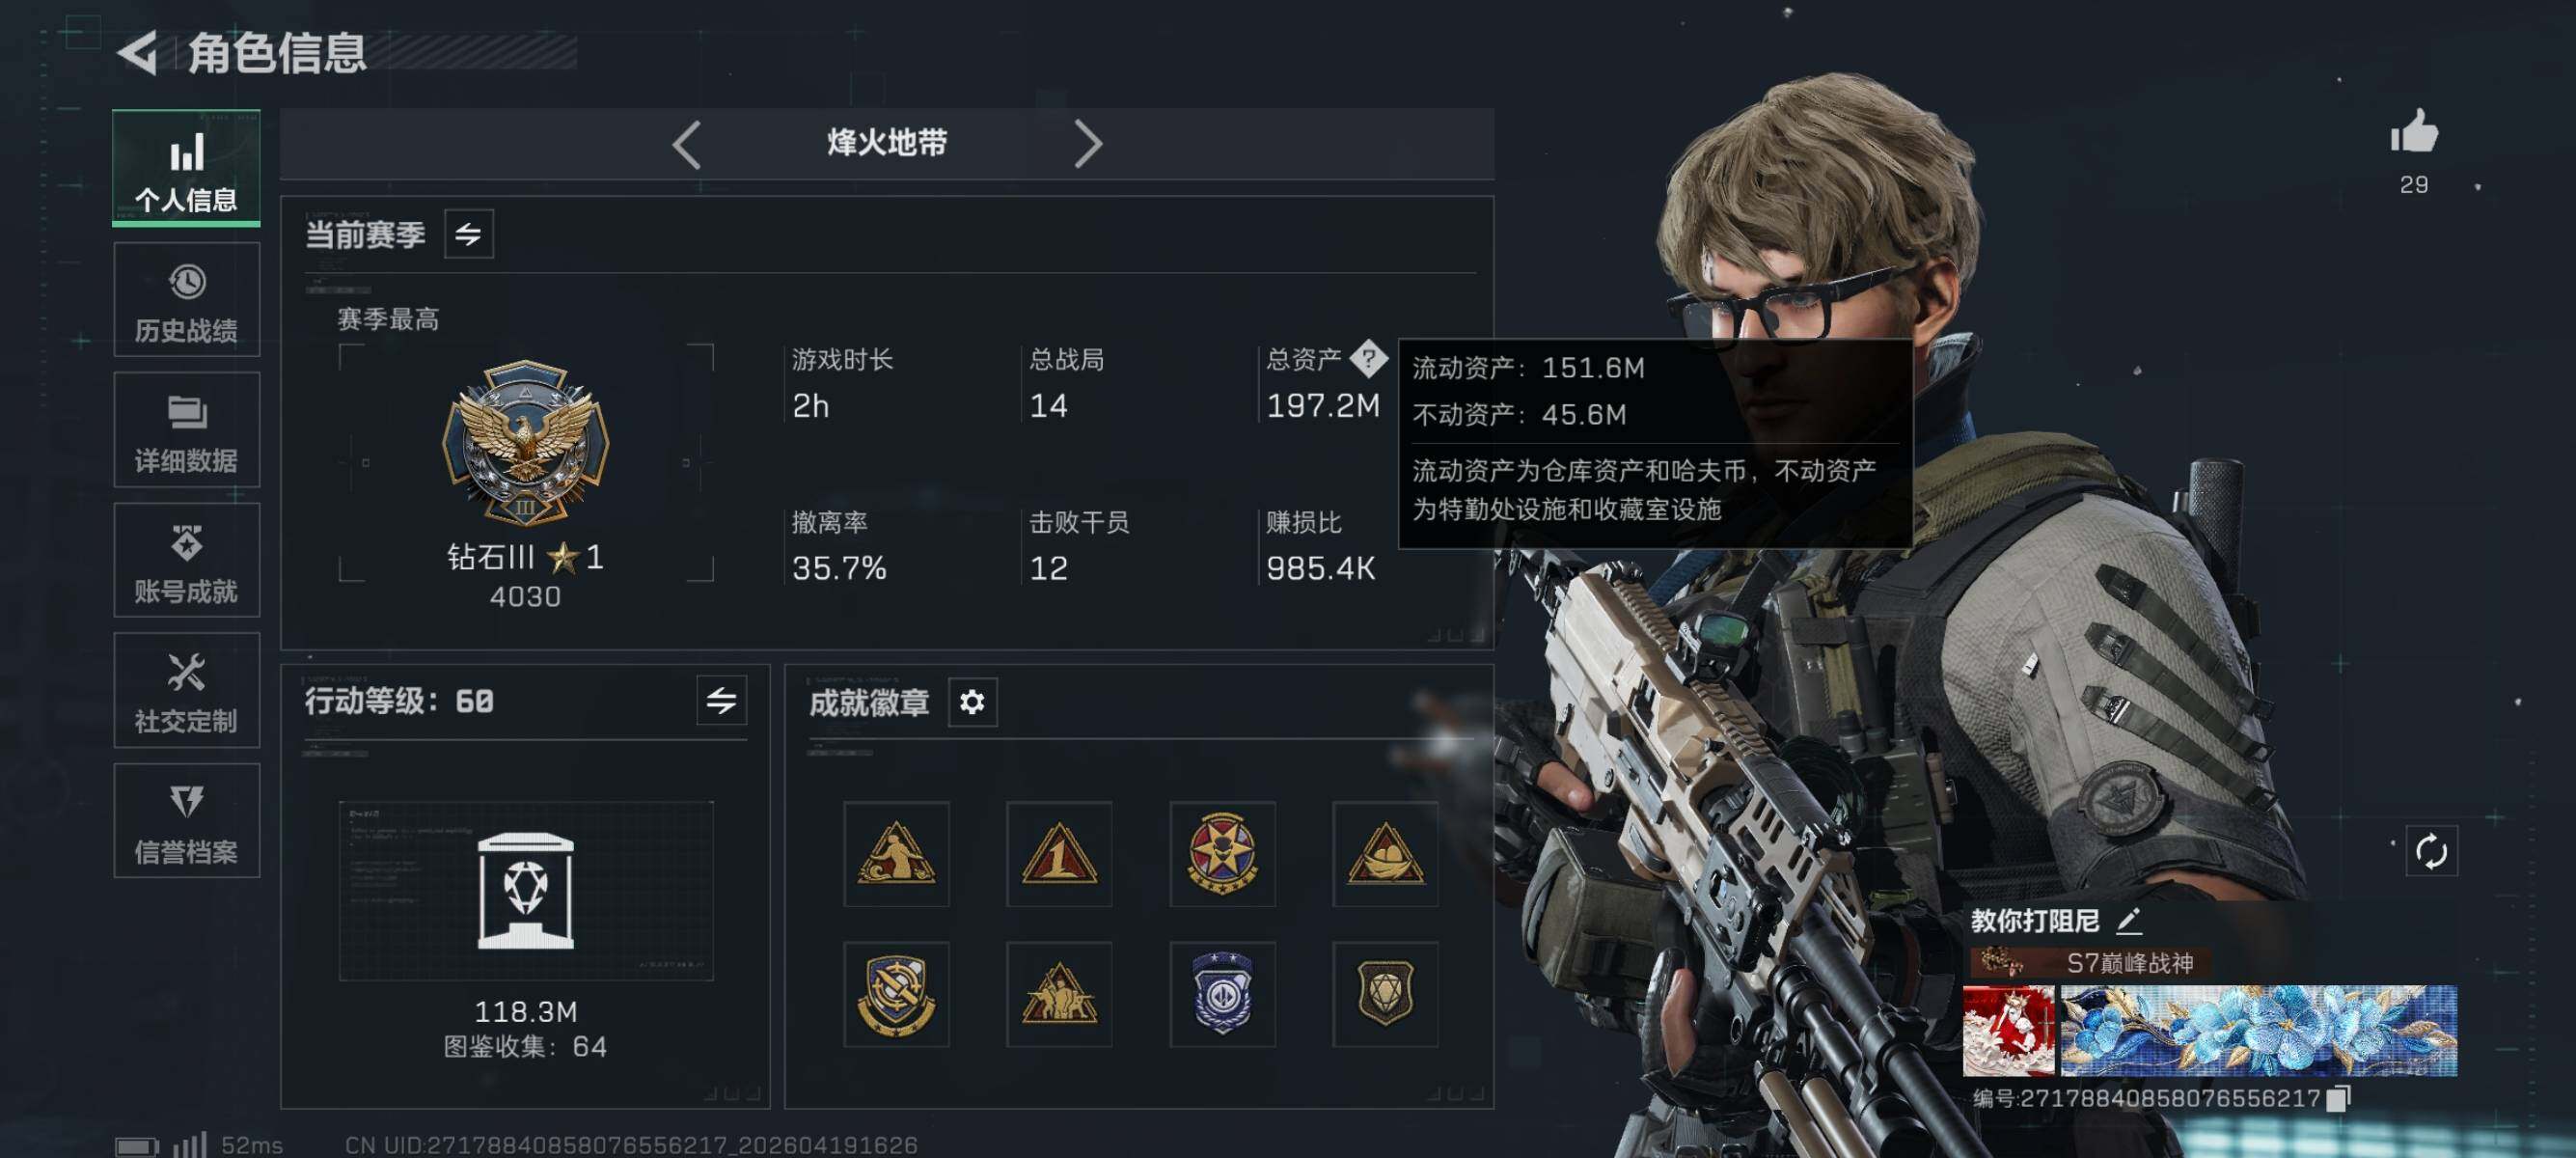This screenshot has height=1158, width=2576.
Task: Open the 烽火地带 mode selector
Action: pyautogui.click(x=886, y=143)
